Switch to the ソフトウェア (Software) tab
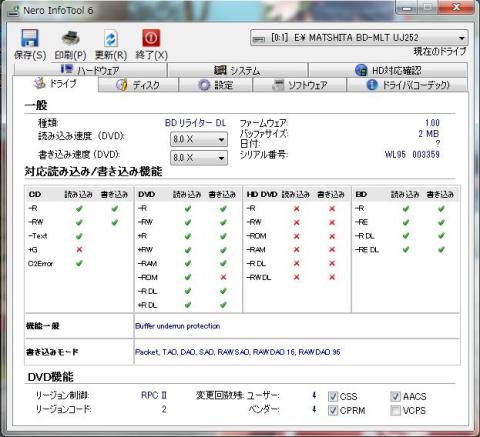 (x=300, y=85)
